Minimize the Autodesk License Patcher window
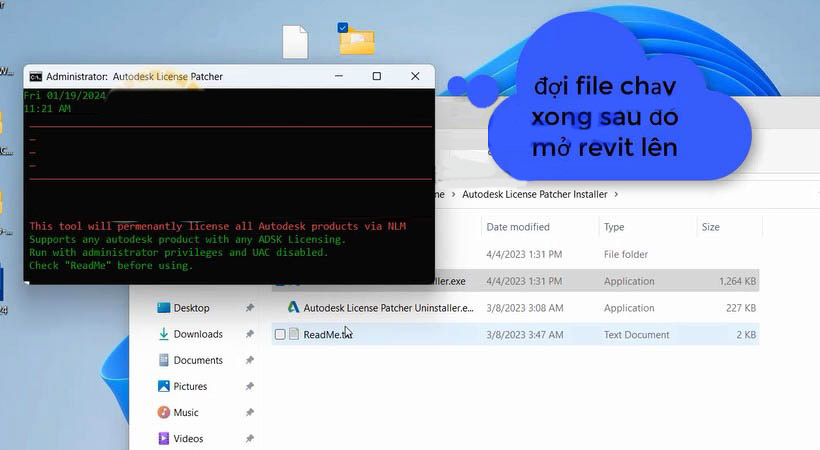The width and height of the screenshot is (820, 450). [x=339, y=76]
